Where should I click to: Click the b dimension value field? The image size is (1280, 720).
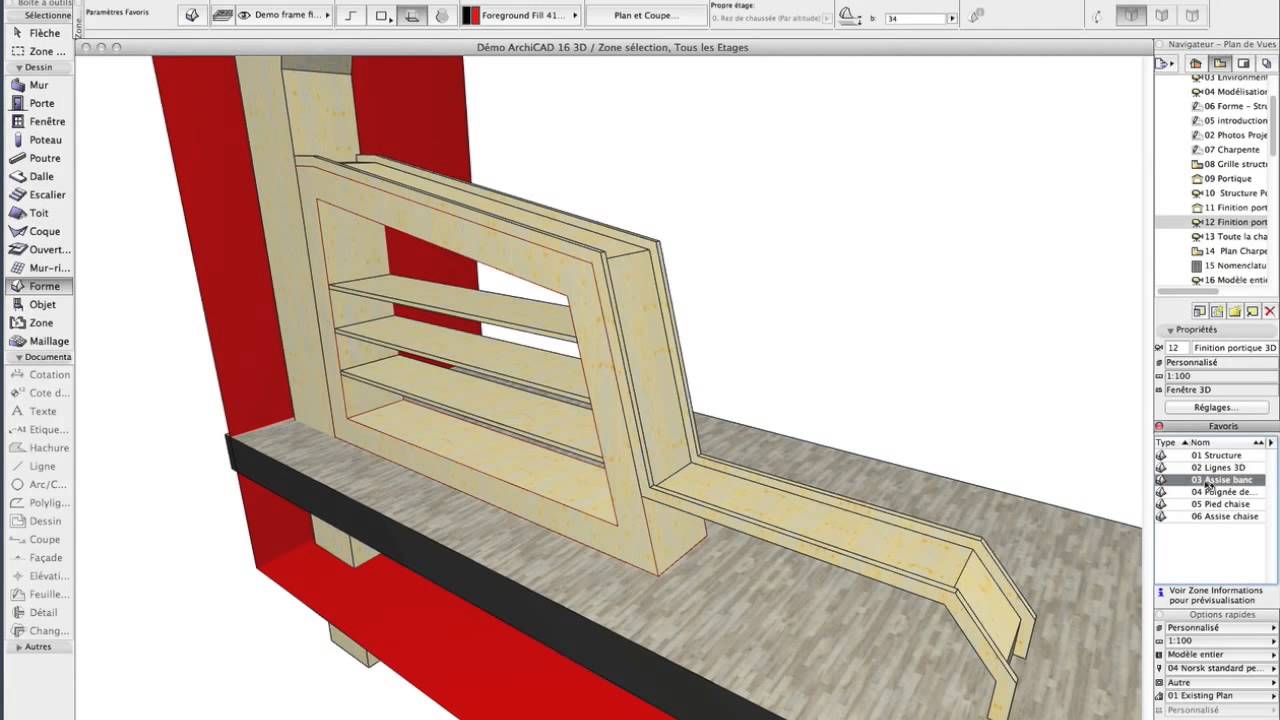coord(914,18)
